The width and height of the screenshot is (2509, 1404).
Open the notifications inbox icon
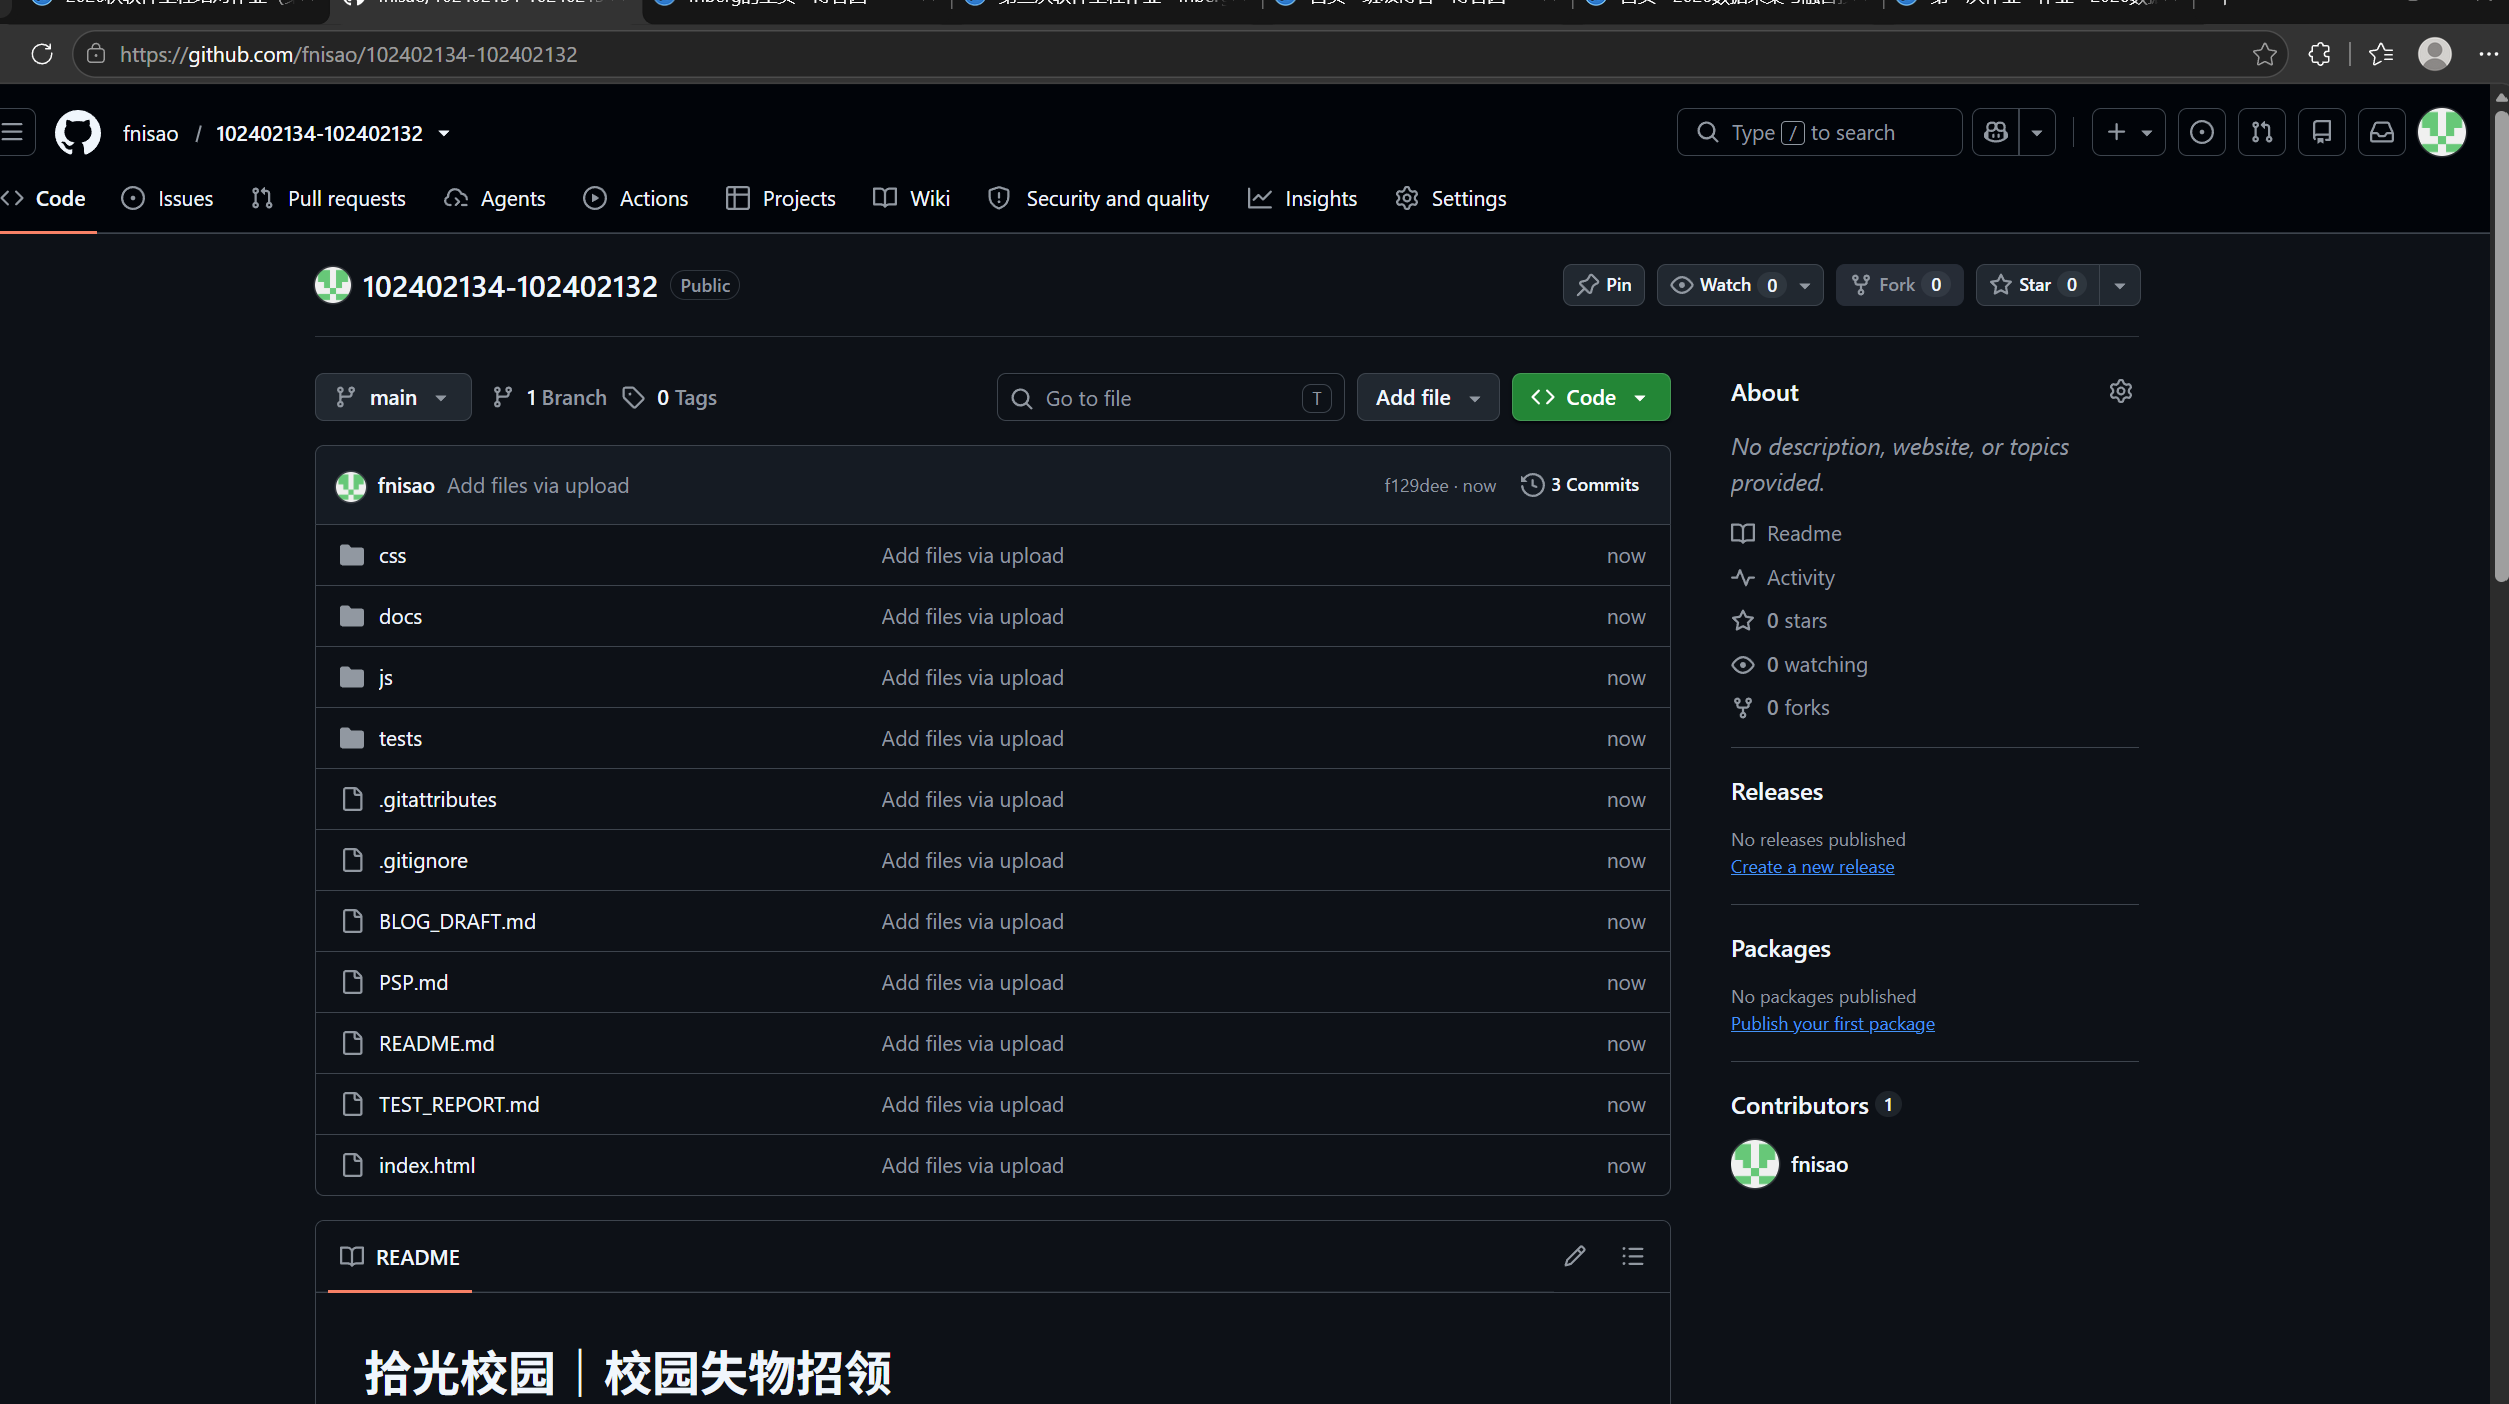[2382, 132]
